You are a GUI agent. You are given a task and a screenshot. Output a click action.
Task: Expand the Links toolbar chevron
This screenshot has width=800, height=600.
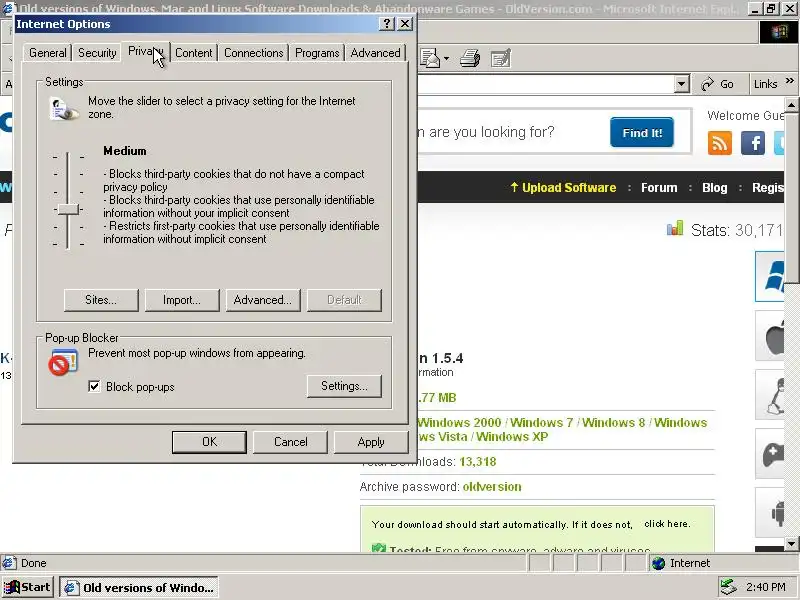coord(790,81)
